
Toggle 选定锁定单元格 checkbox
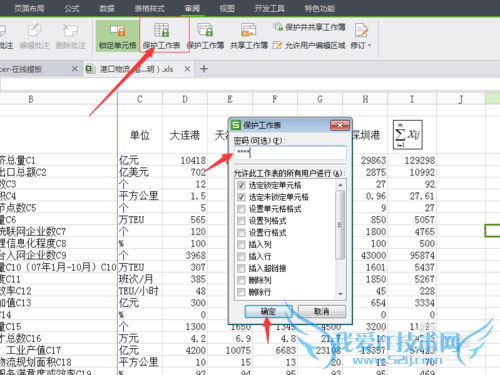tap(241, 185)
